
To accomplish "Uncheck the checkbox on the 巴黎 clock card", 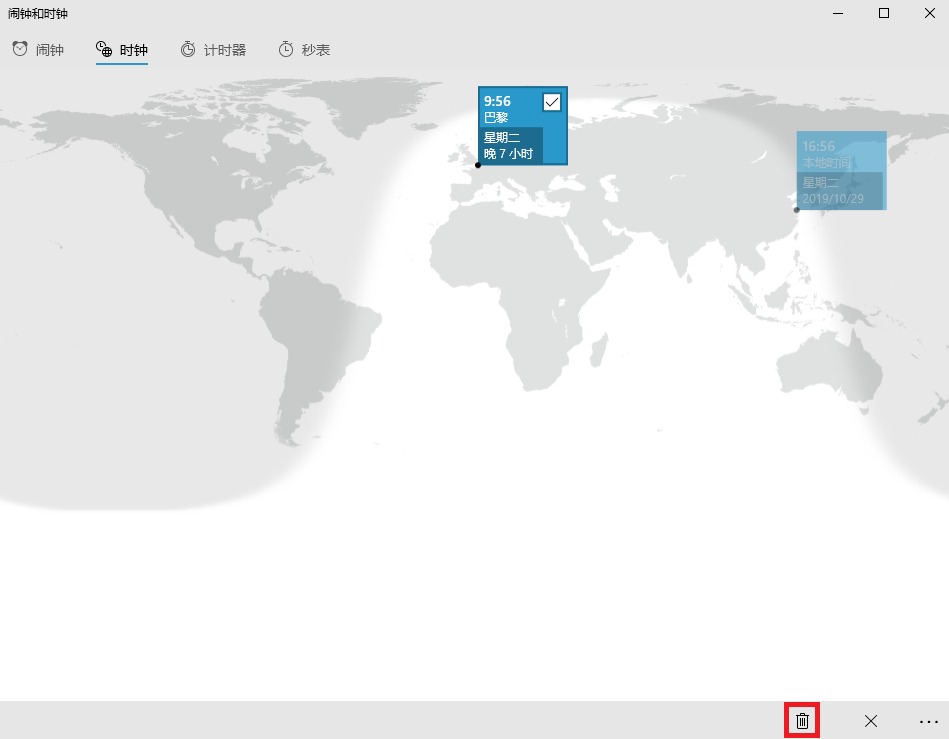I will point(551,102).
